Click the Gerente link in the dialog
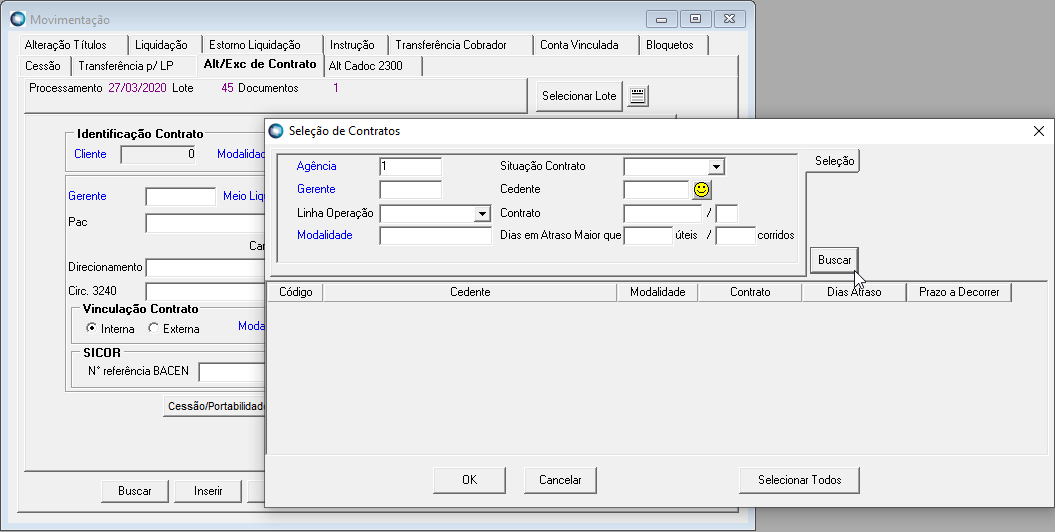Image resolution: width=1055 pixels, height=532 pixels. click(x=316, y=189)
